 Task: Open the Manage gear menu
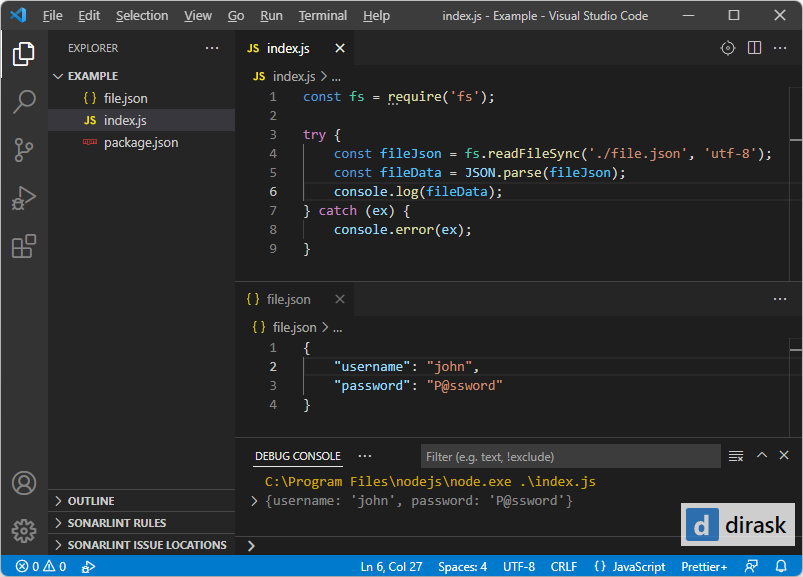point(23,531)
